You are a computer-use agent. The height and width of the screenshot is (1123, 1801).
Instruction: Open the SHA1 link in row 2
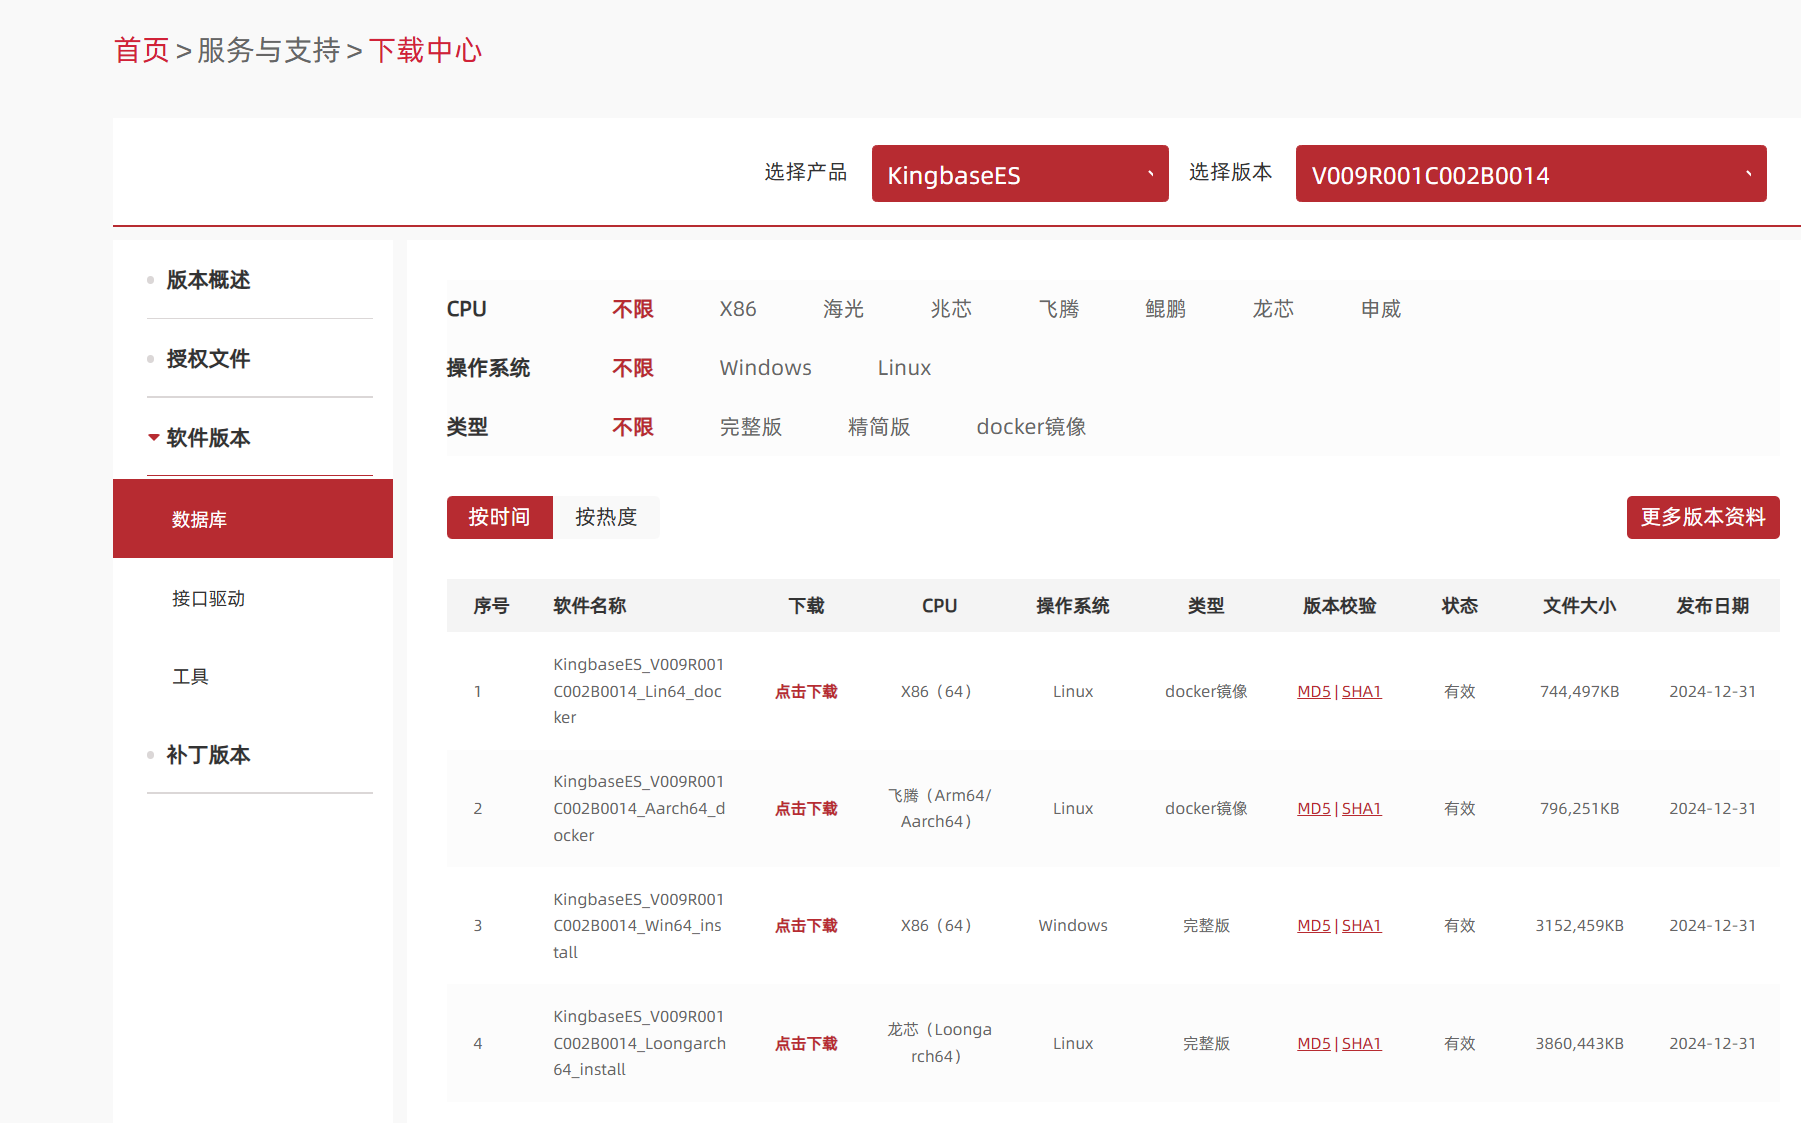[1361, 809]
